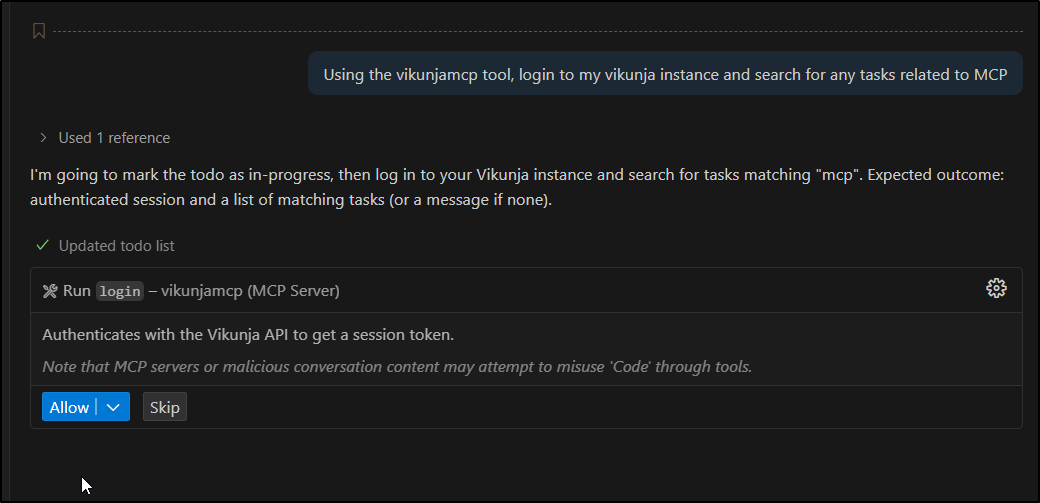Open the tool configuration gear icon

pyautogui.click(x=996, y=289)
